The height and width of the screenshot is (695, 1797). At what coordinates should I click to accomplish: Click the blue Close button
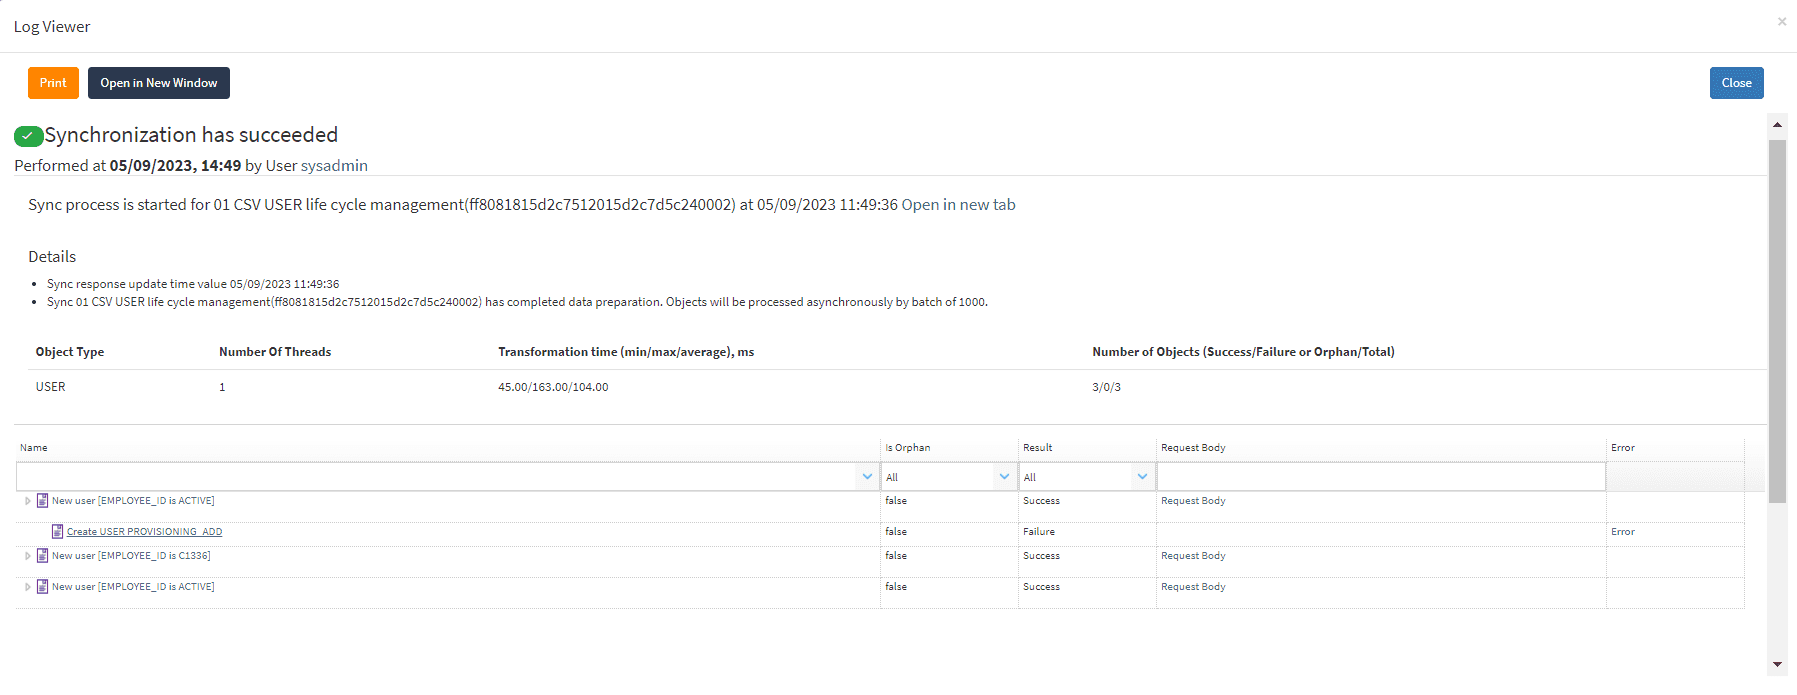point(1736,83)
